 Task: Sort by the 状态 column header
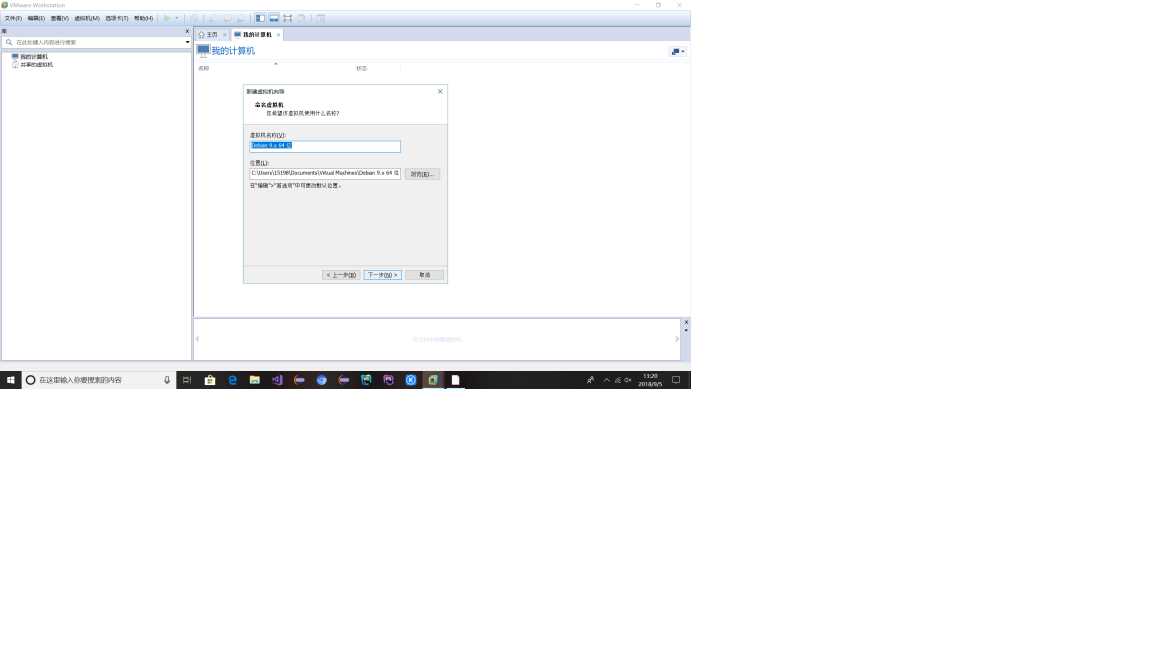[x=361, y=68]
